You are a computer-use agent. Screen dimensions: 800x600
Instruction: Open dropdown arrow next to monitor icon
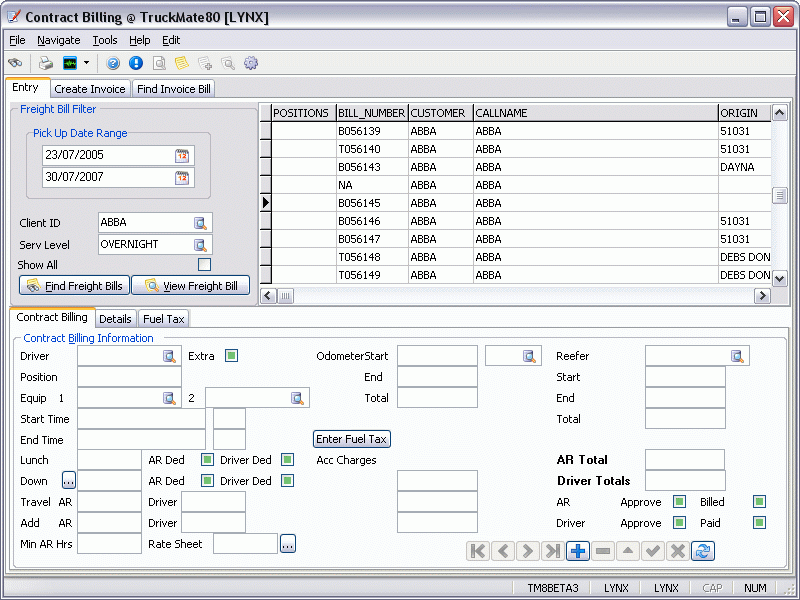[x=87, y=63]
